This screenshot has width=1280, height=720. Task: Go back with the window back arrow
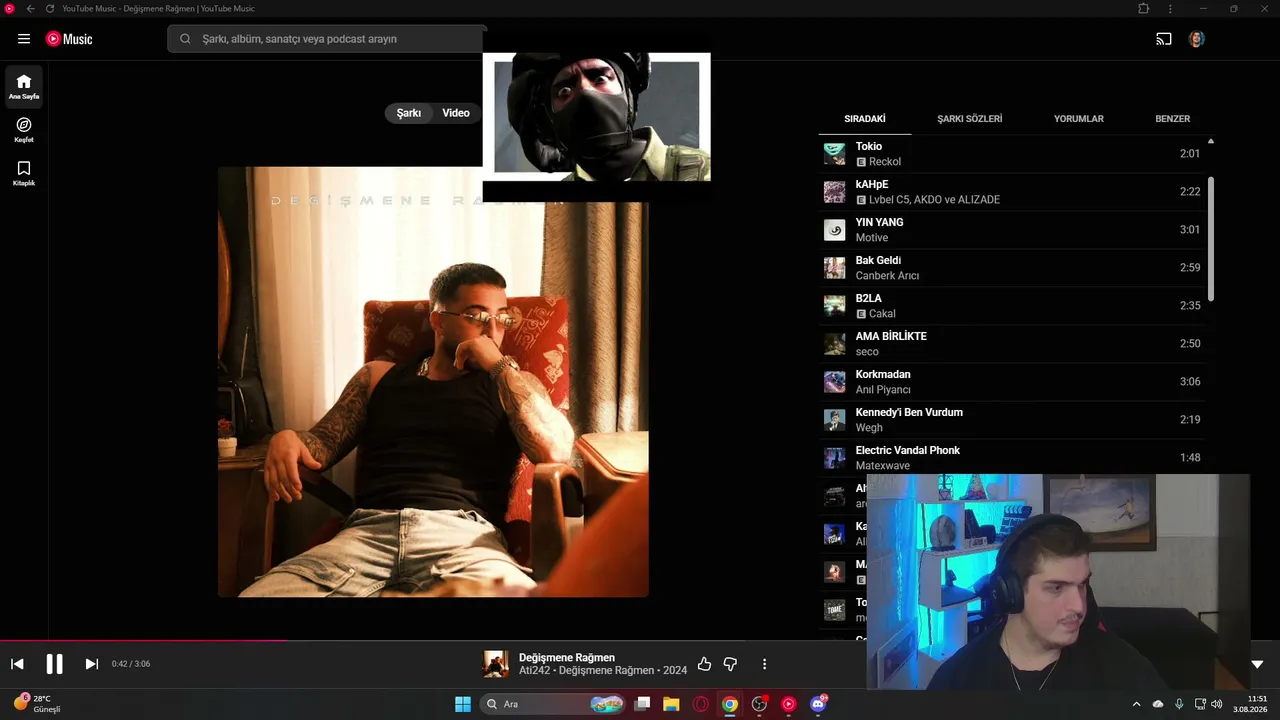click(x=30, y=8)
